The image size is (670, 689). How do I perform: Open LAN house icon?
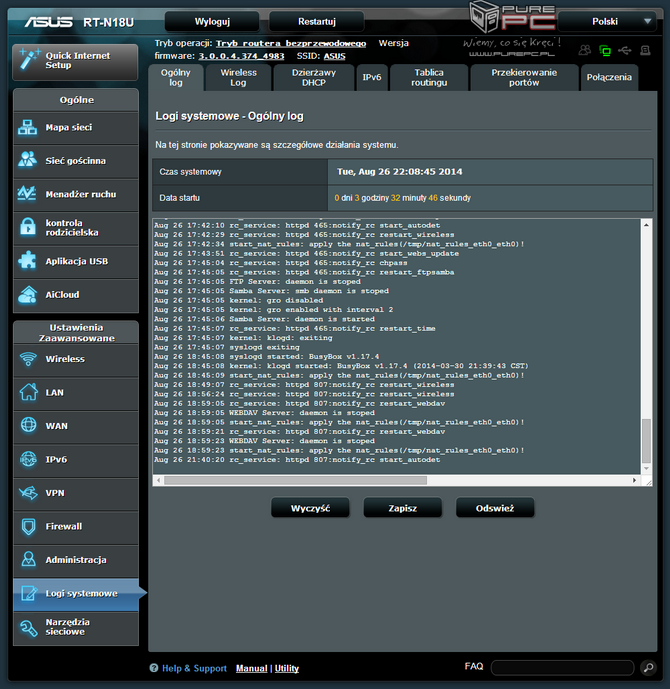(29, 392)
